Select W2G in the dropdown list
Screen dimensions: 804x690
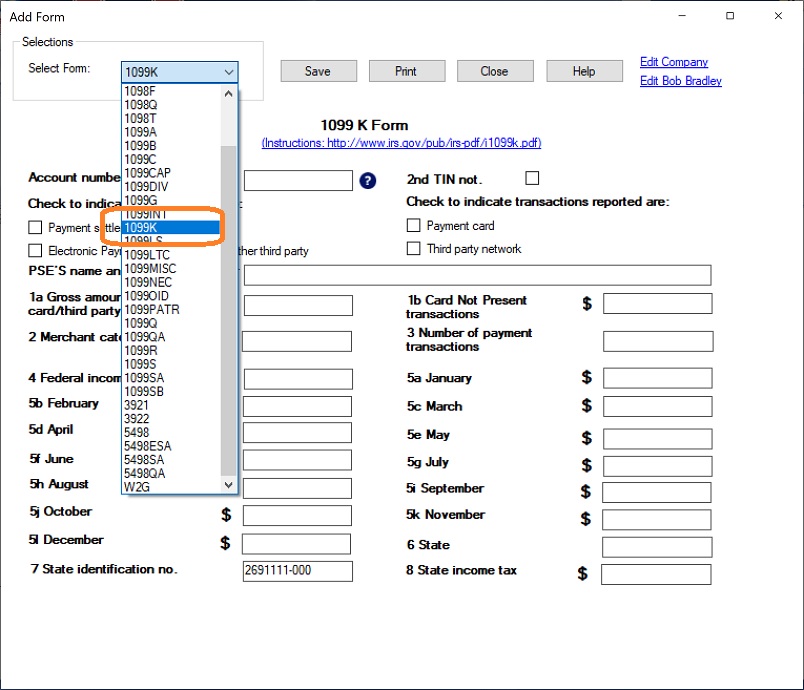click(x=137, y=486)
